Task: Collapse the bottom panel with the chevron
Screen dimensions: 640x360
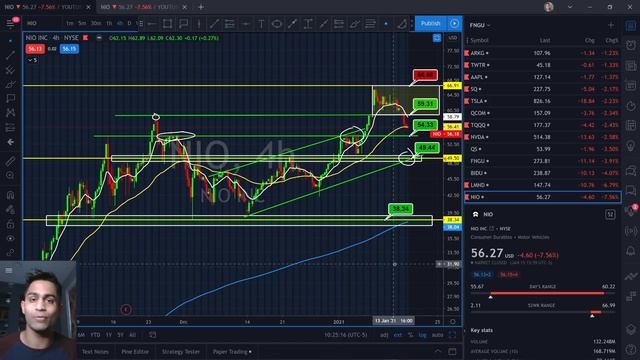Action: [x=438, y=351]
